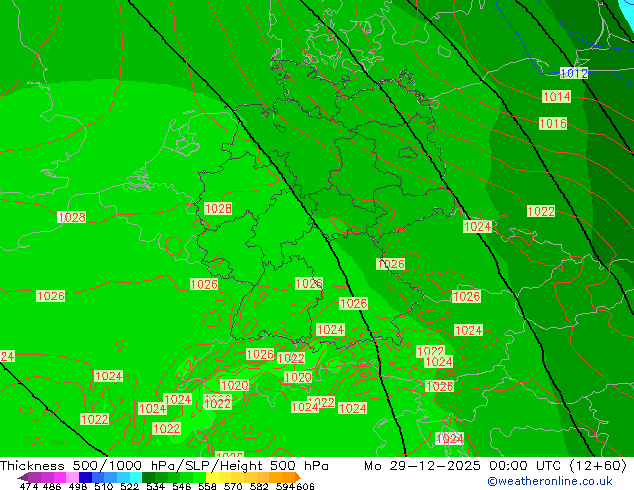Viewport: 634px width, 490px height.
Task: Select the cyan swatch in thickness legend
Action: click(x=136, y=477)
